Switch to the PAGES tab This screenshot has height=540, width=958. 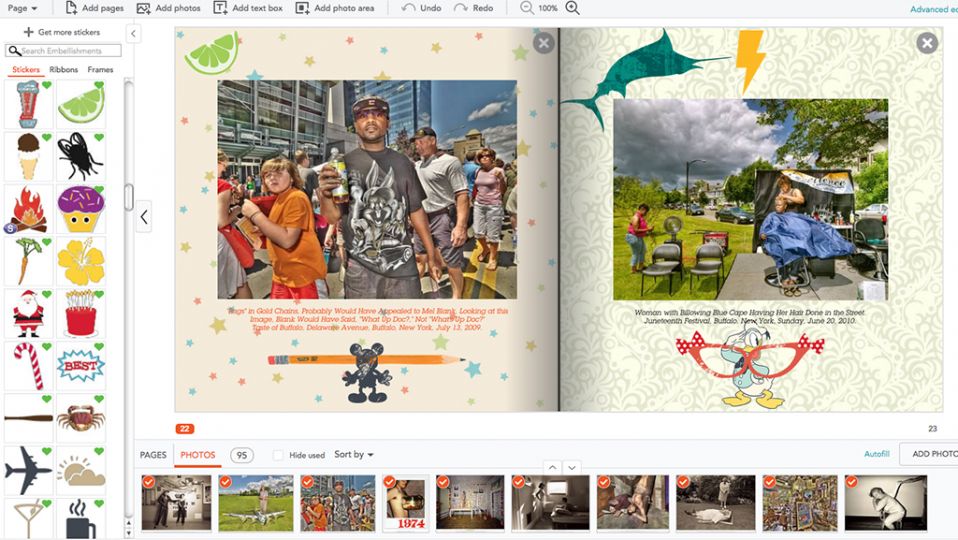click(x=153, y=455)
